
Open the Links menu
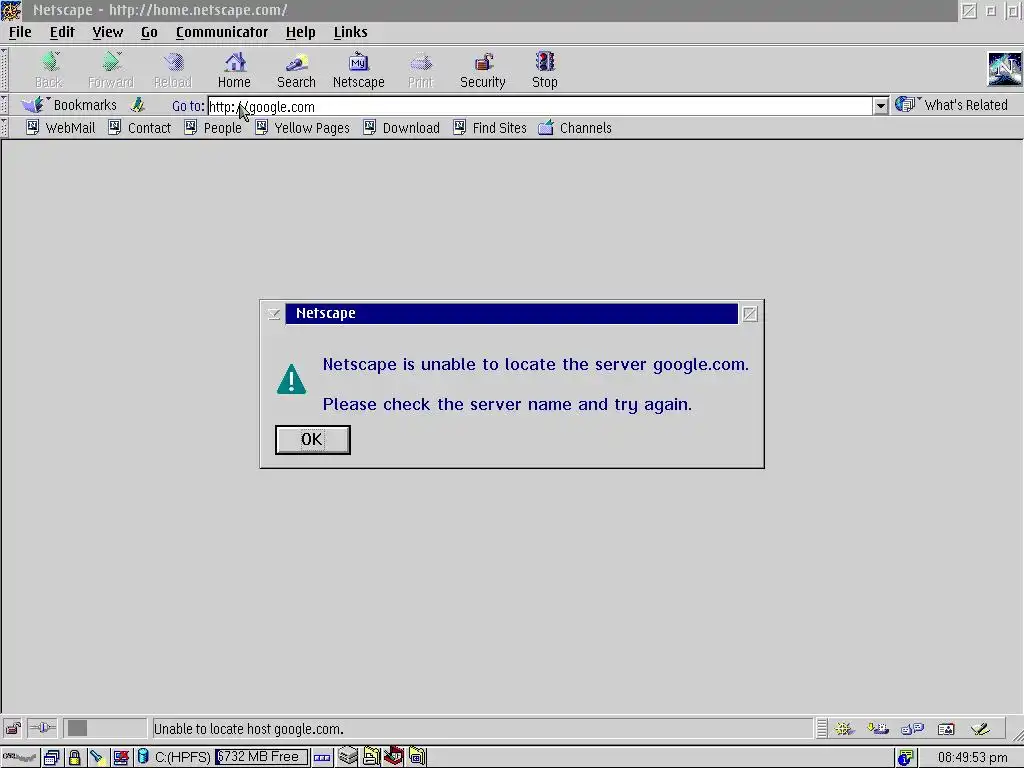(351, 32)
